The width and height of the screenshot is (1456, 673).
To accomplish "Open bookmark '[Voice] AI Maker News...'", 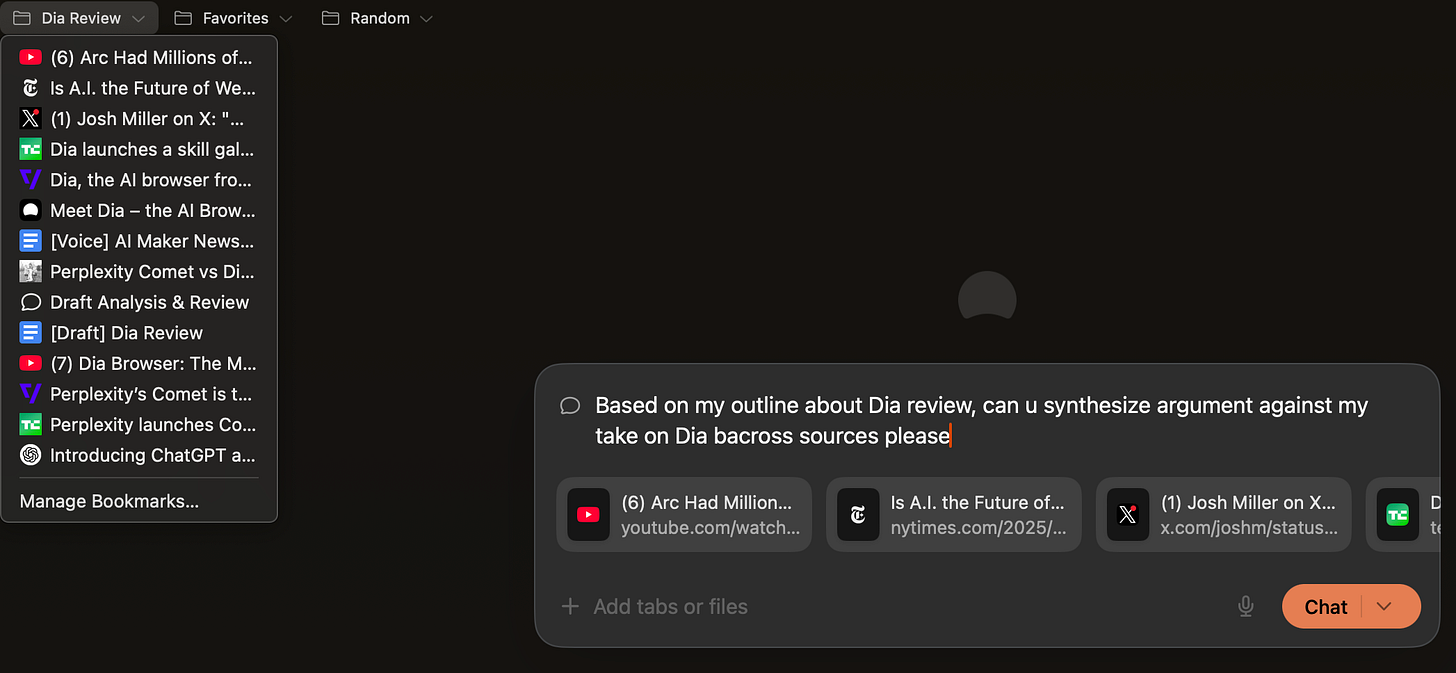I will click(x=139, y=241).
